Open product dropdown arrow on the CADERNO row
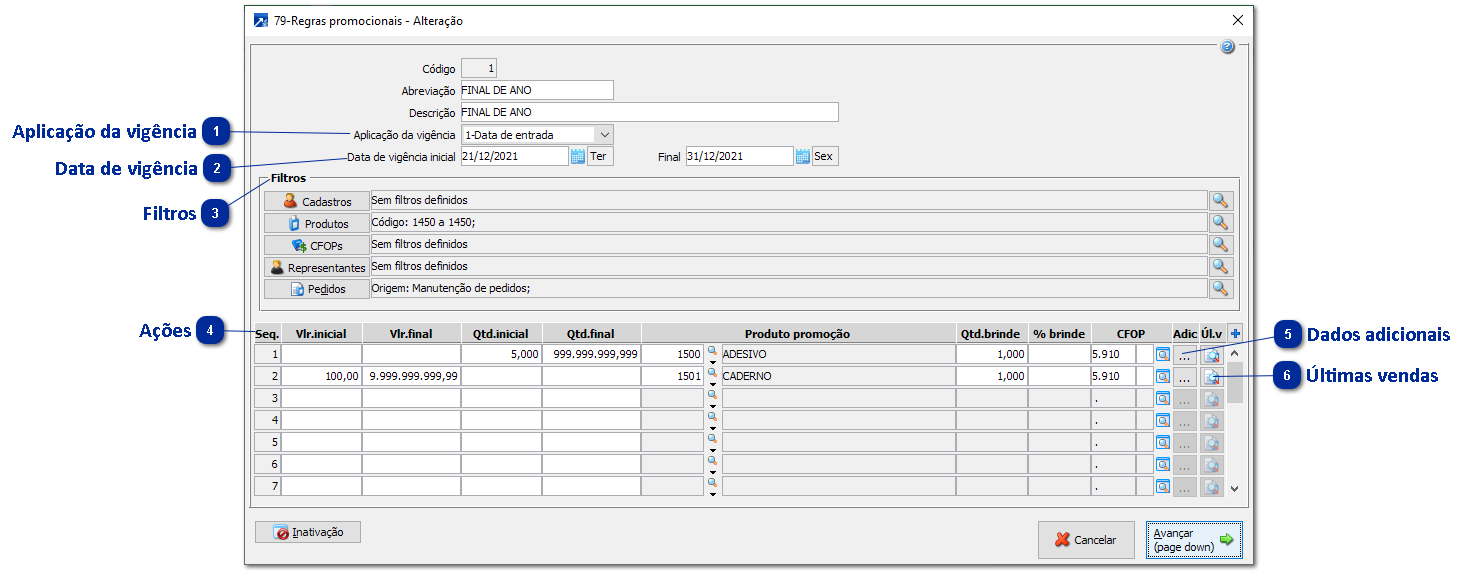Viewport: 1466px width, 581px height. [x=713, y=384]
